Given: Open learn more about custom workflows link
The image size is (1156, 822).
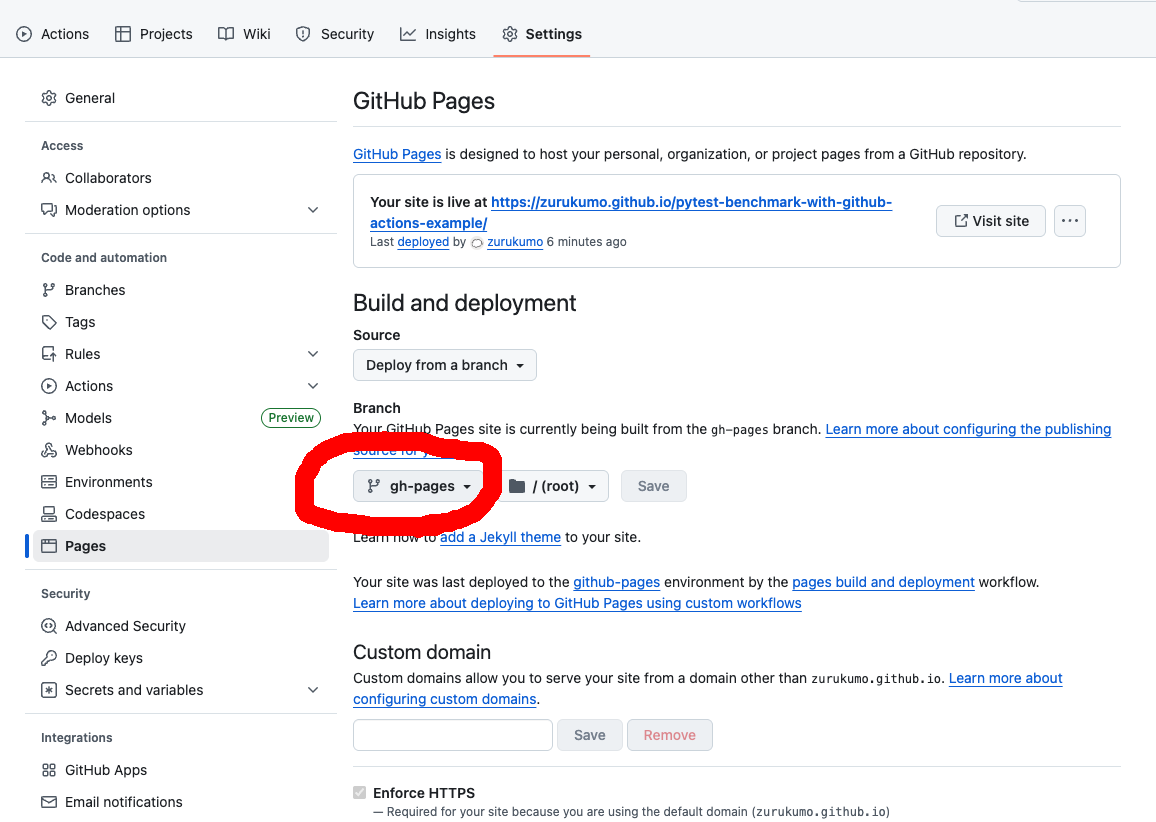Looking at the screenshot, I should click(577, 603).
